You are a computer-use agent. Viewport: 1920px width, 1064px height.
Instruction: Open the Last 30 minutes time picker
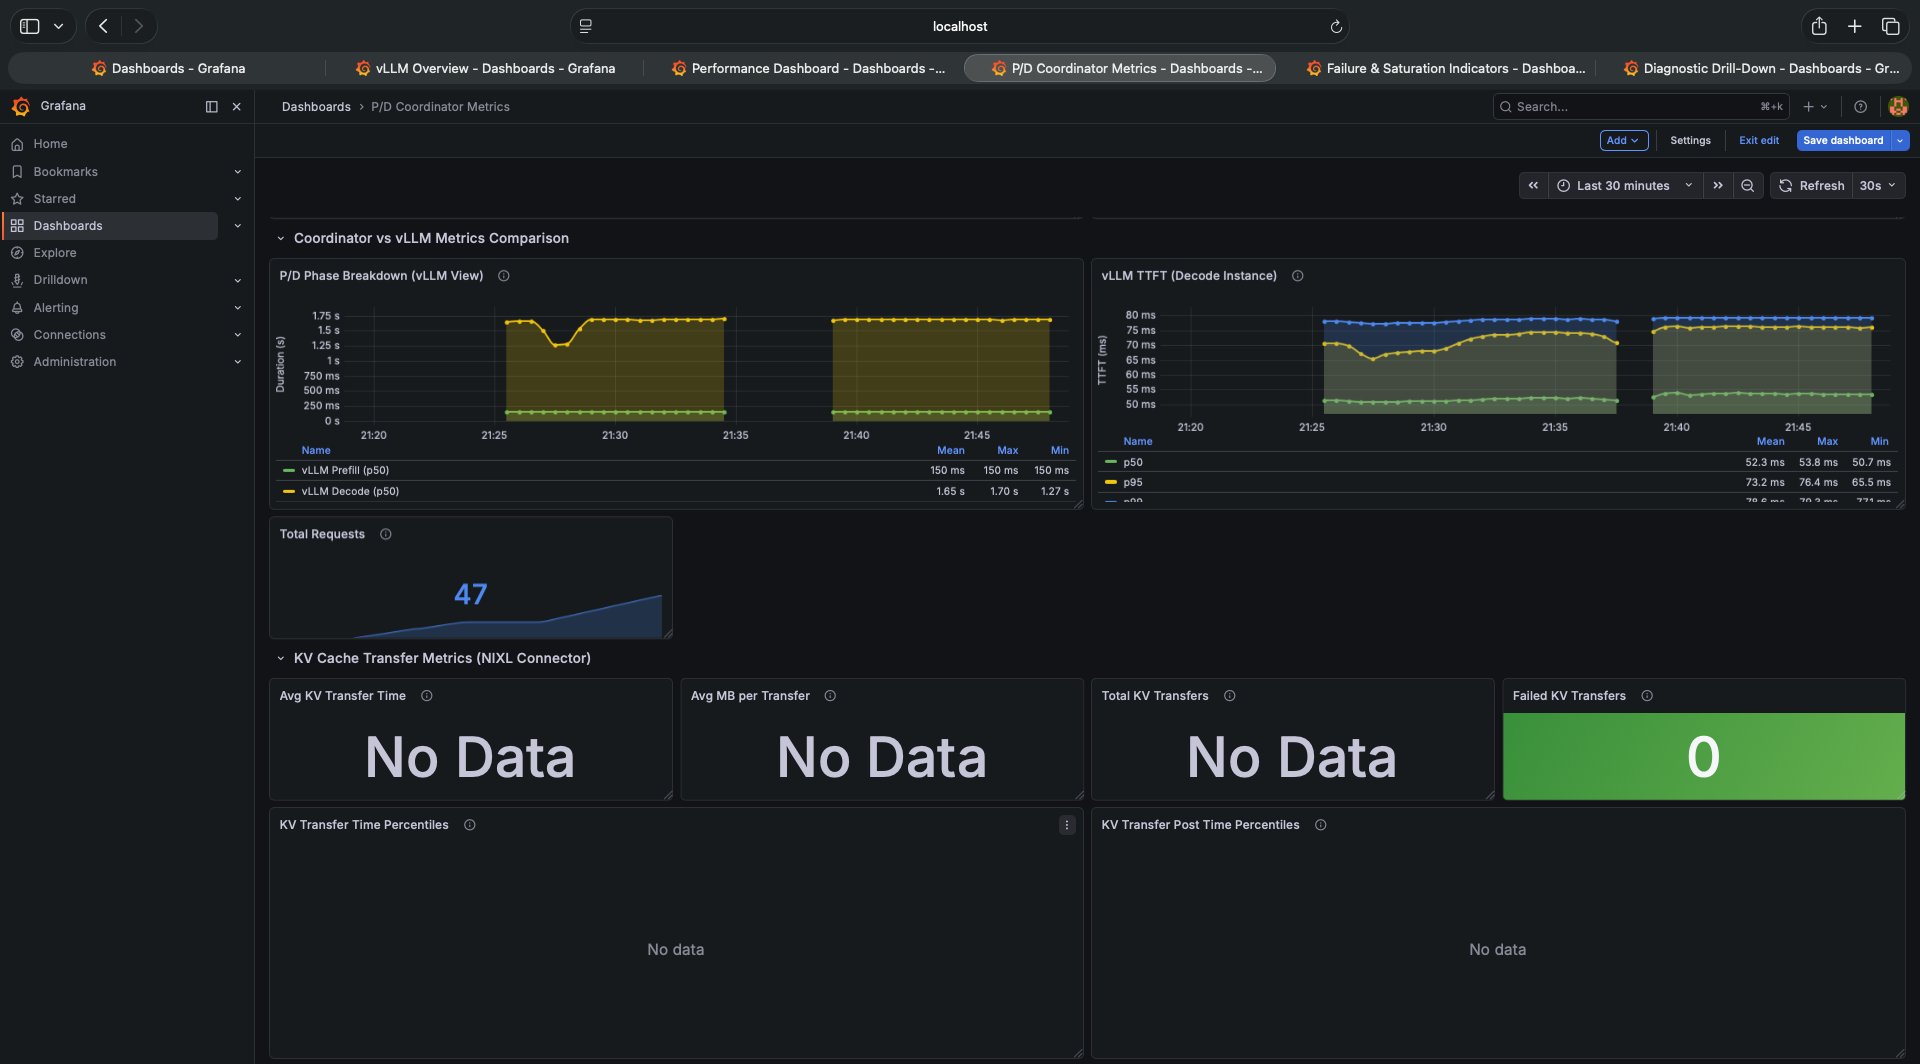point(1625,186)
